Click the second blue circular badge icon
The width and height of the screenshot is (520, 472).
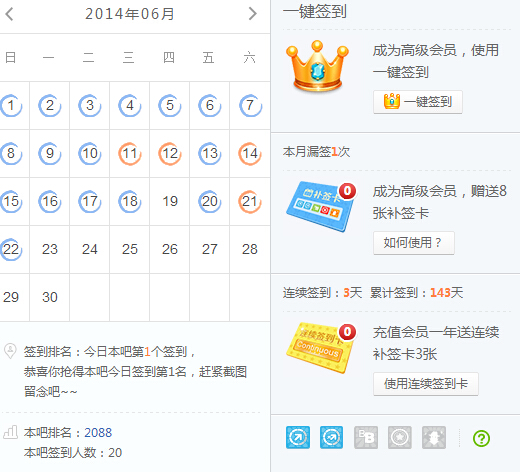pyautogui.click(x=331, y=437)
